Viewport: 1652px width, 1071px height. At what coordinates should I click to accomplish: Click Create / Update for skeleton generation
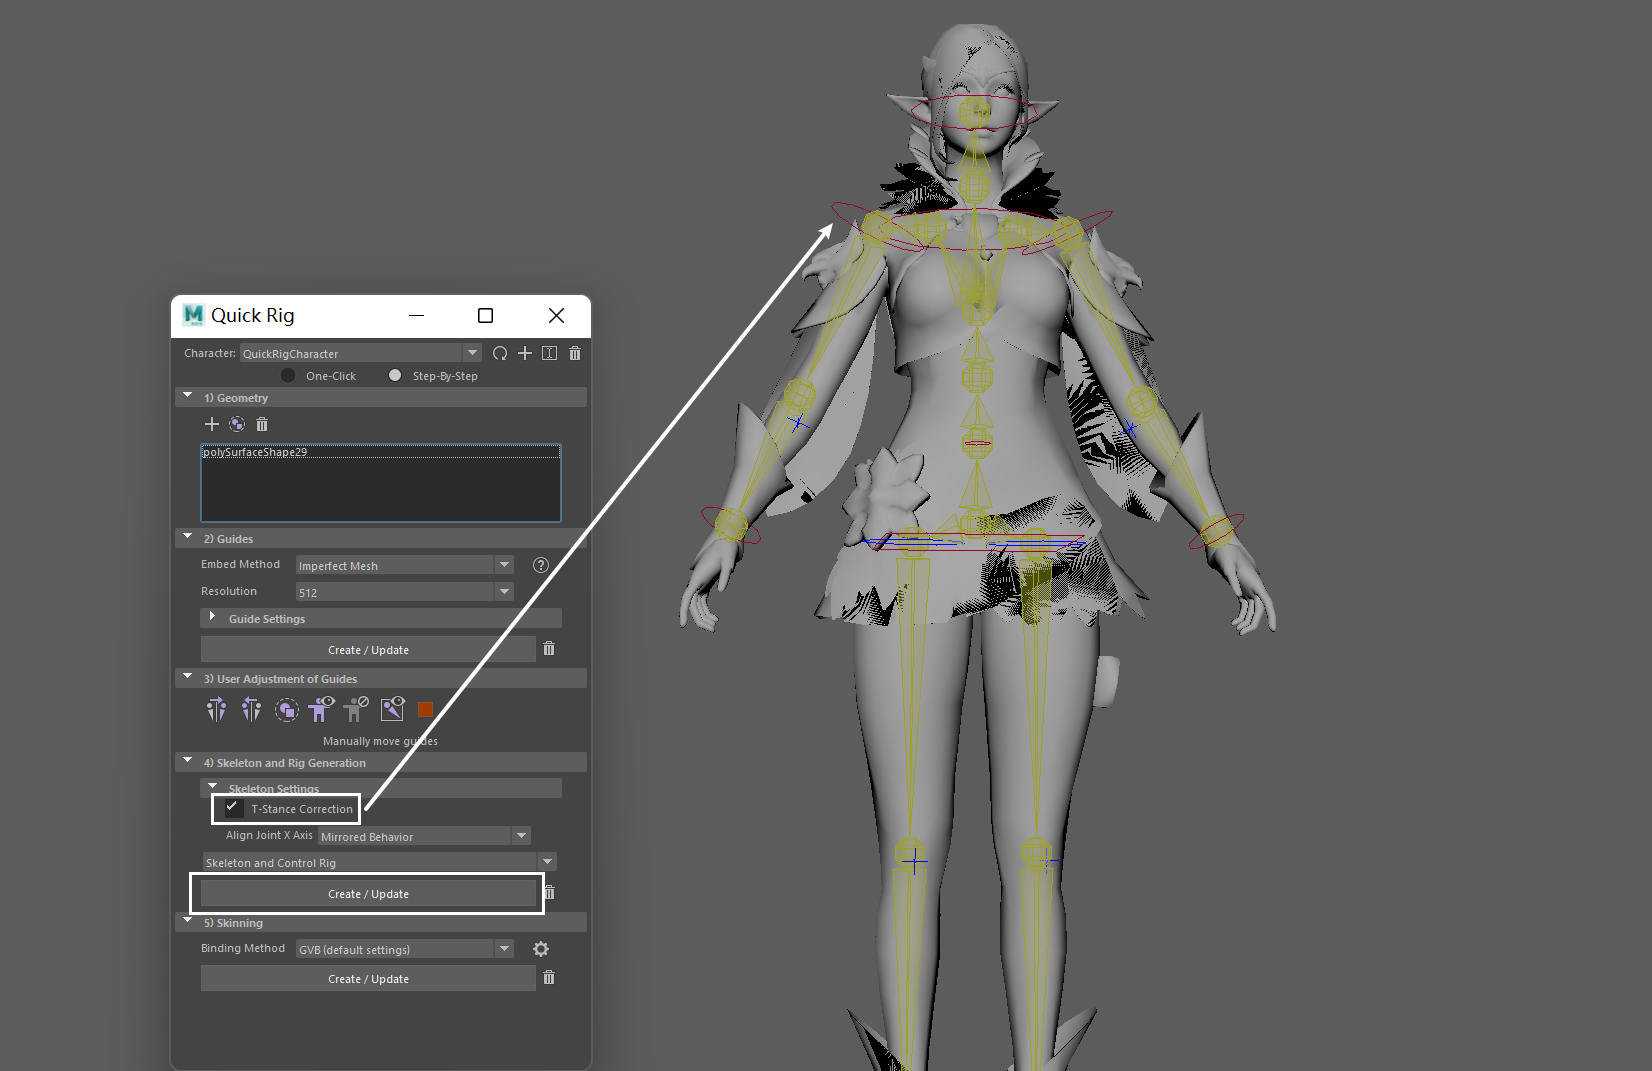click(368, 893)
